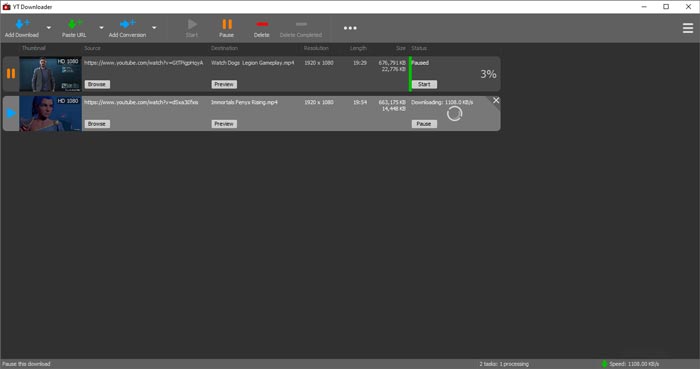Screen dimensions: 700x369
Task: Click the Immortals YouTube source URL
Action: pos(141,102)
